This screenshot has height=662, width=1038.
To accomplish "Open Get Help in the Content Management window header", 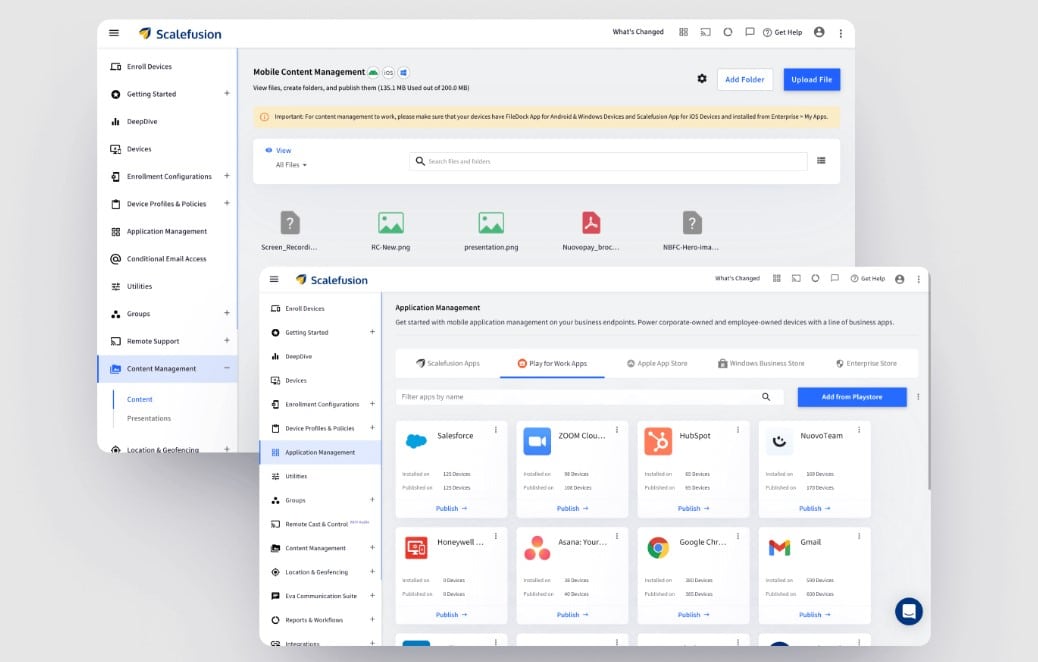I will 782,32.
